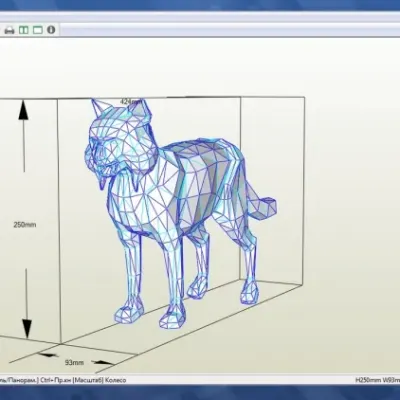This screenshot has width=400, height=400.
Task: Click the 424mm depth dimension label
Action: pos(130,101)
